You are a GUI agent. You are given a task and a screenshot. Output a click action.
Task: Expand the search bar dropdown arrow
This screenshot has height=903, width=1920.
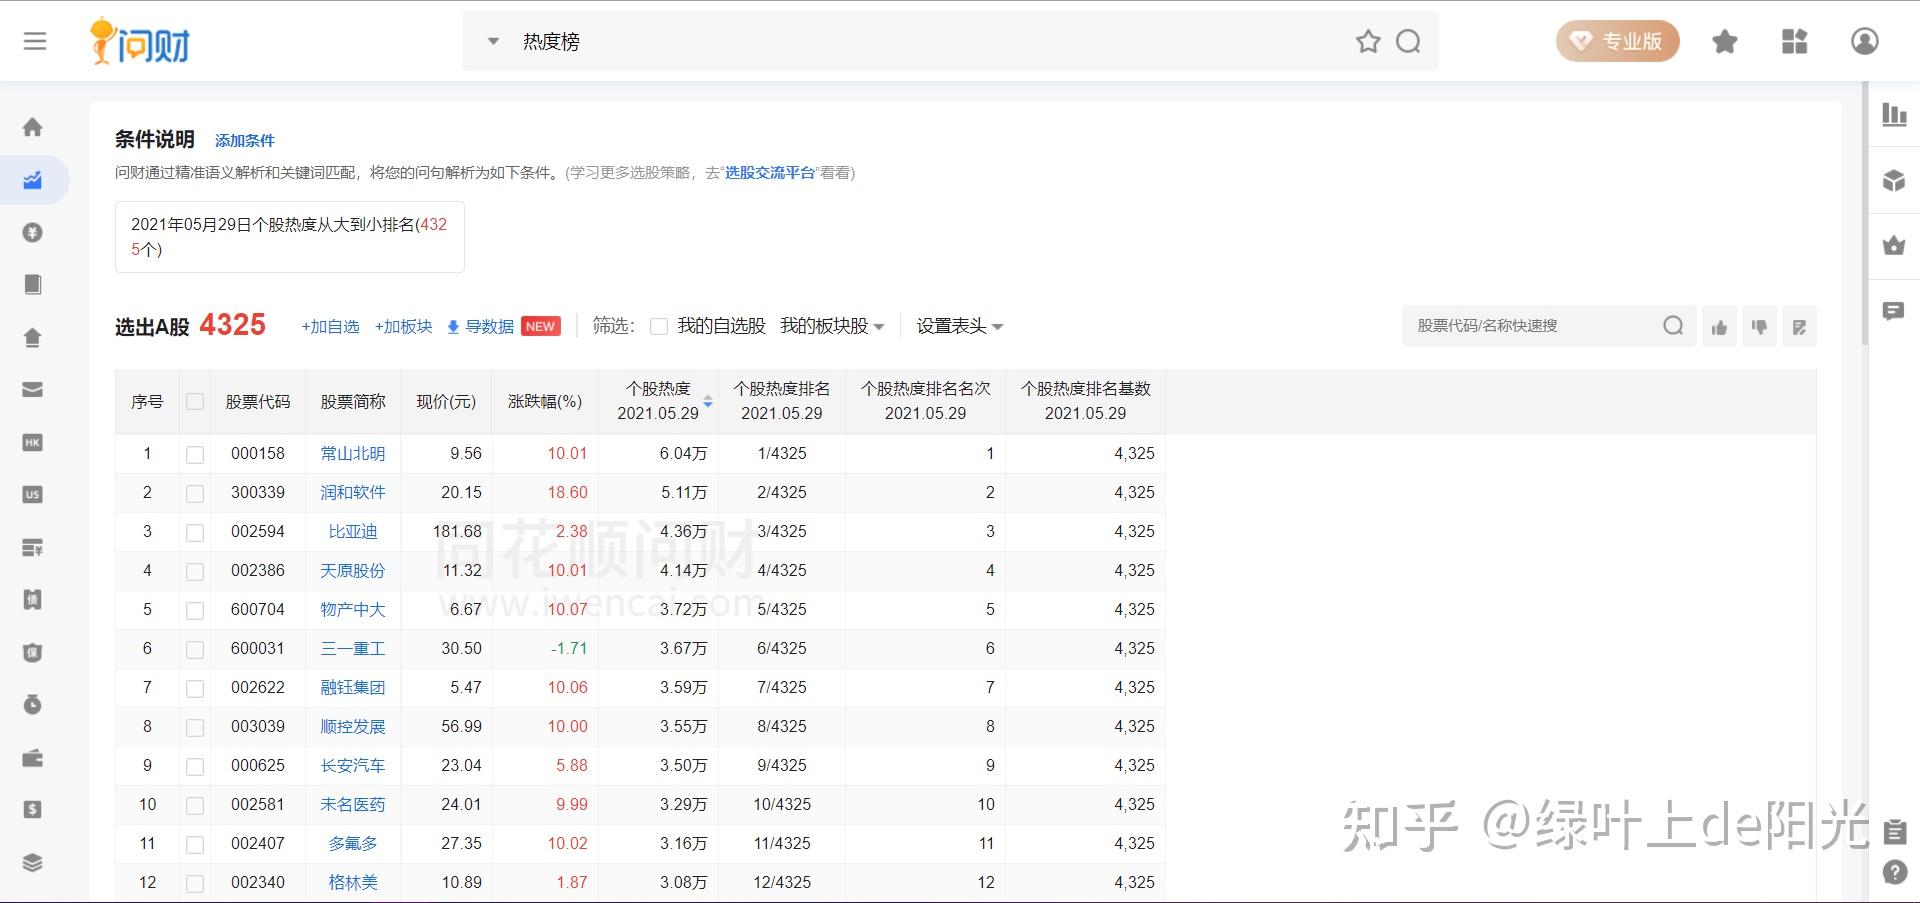pos(493,41)
